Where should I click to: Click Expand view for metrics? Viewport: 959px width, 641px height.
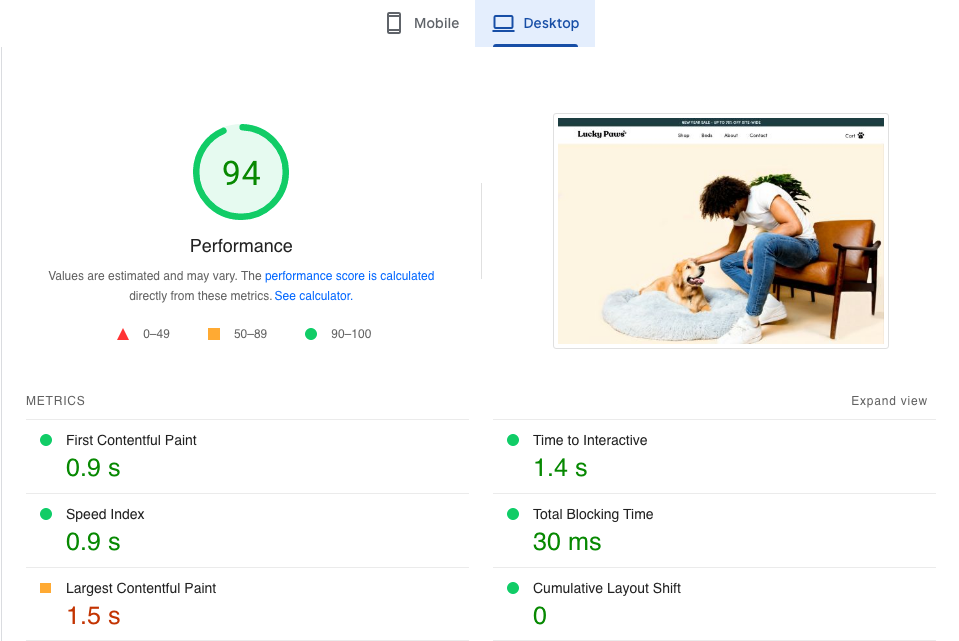click(x=888, y=401)
